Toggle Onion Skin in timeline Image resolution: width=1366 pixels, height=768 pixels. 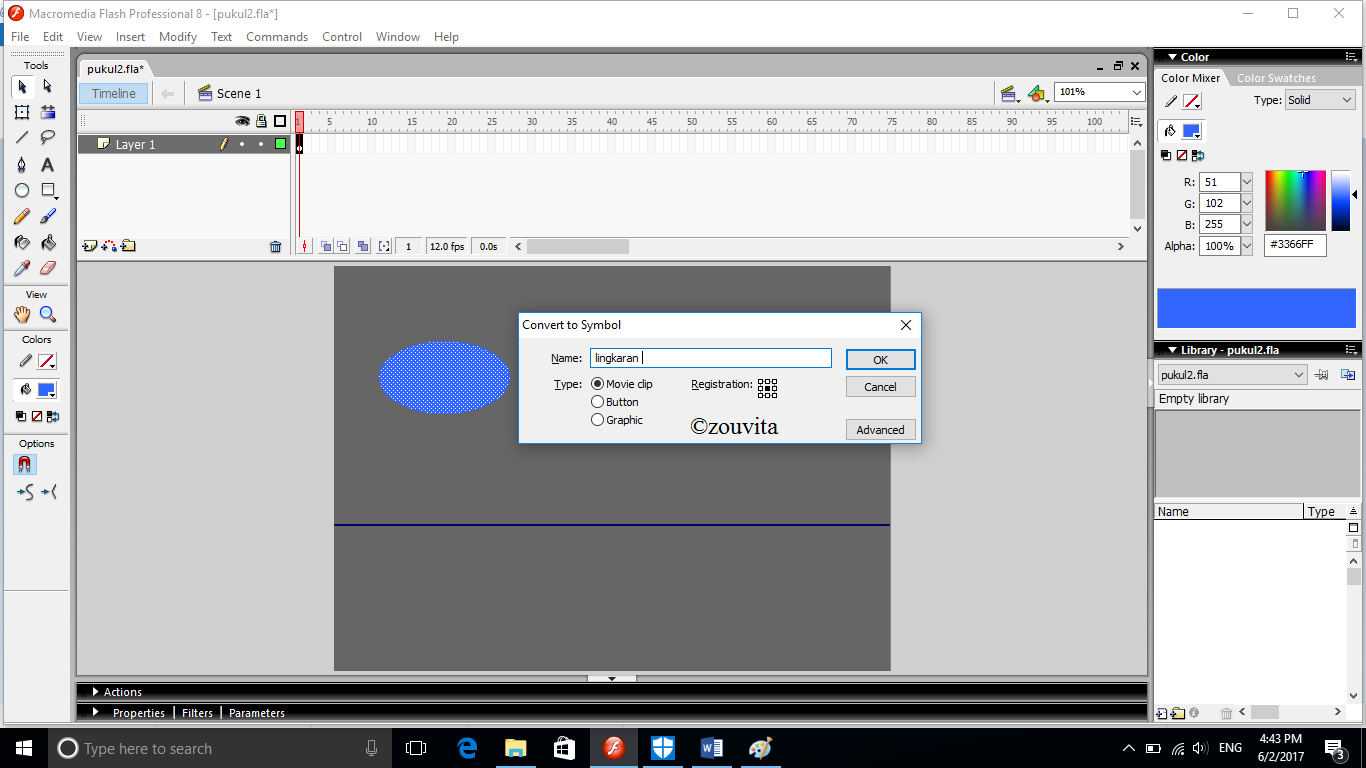326,246
